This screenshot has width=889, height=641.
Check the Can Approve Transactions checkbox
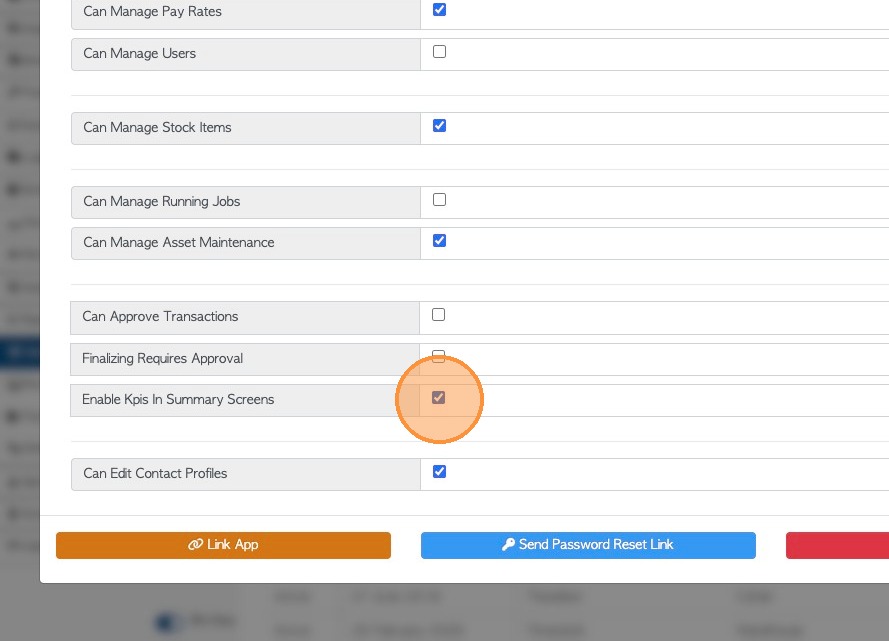[x=438, y=315]
